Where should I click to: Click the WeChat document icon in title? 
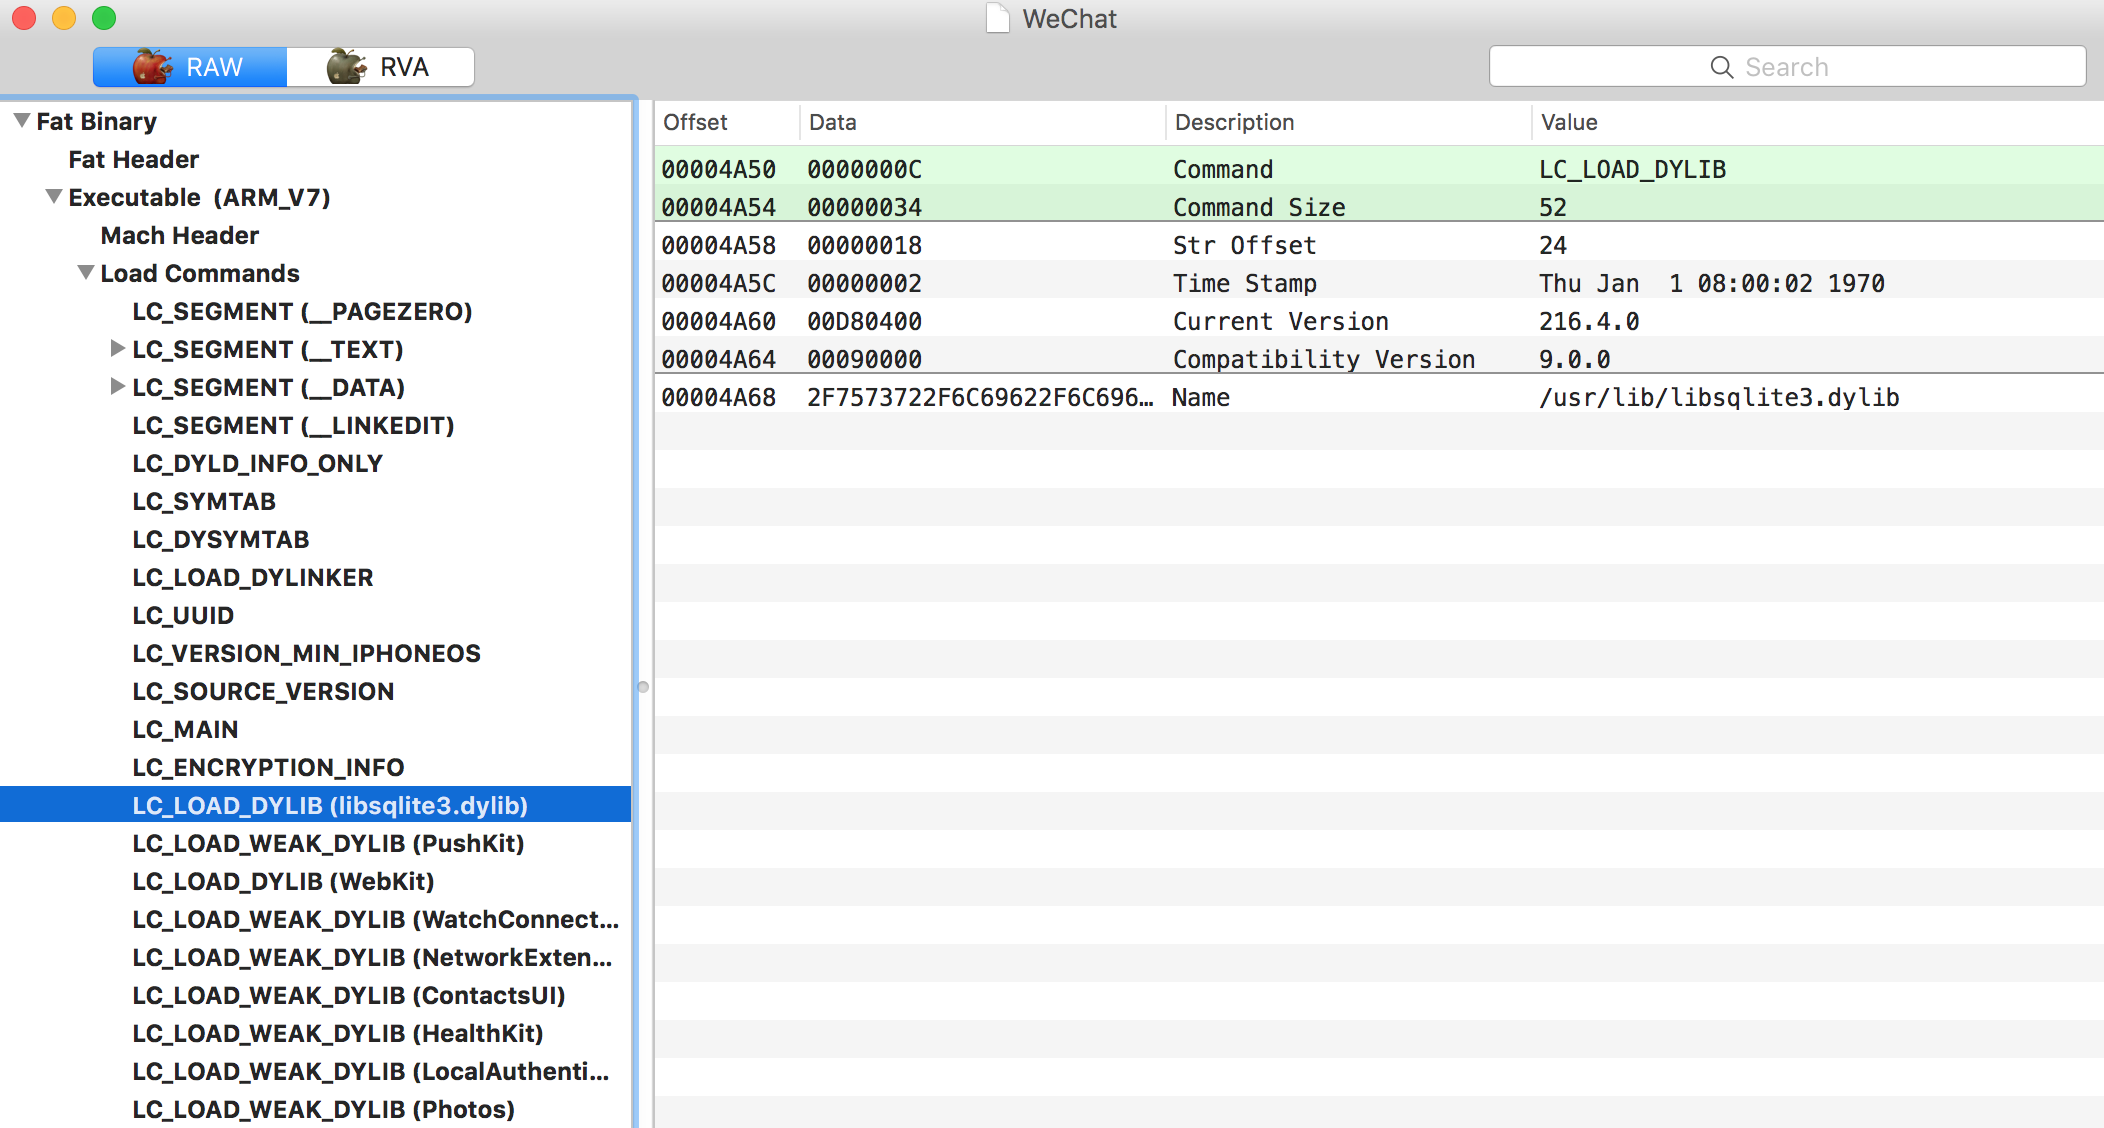point(997,18)
